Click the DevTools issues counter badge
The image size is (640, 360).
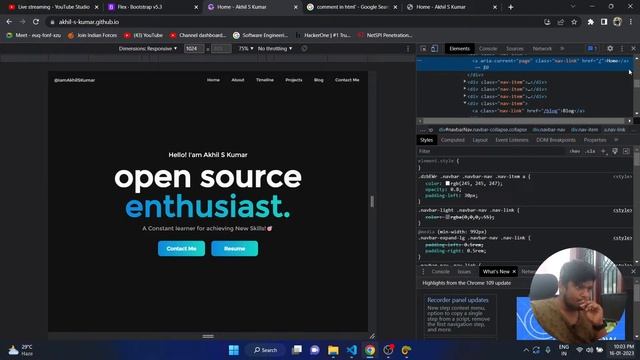pyautogui.click(x=592, y=48)
